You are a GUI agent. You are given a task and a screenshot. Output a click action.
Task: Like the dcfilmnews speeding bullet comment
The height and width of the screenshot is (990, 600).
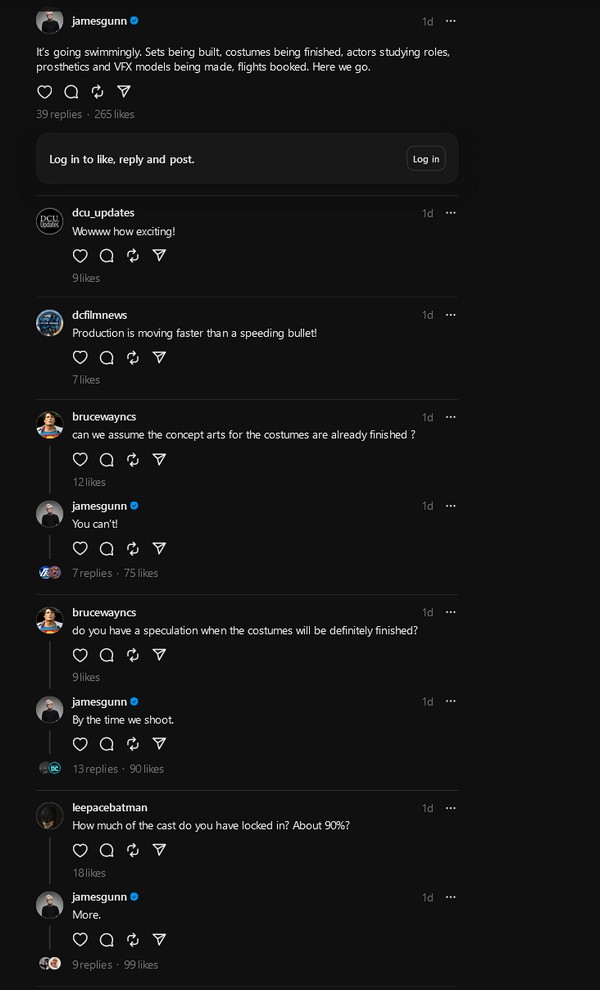(81, 358)
